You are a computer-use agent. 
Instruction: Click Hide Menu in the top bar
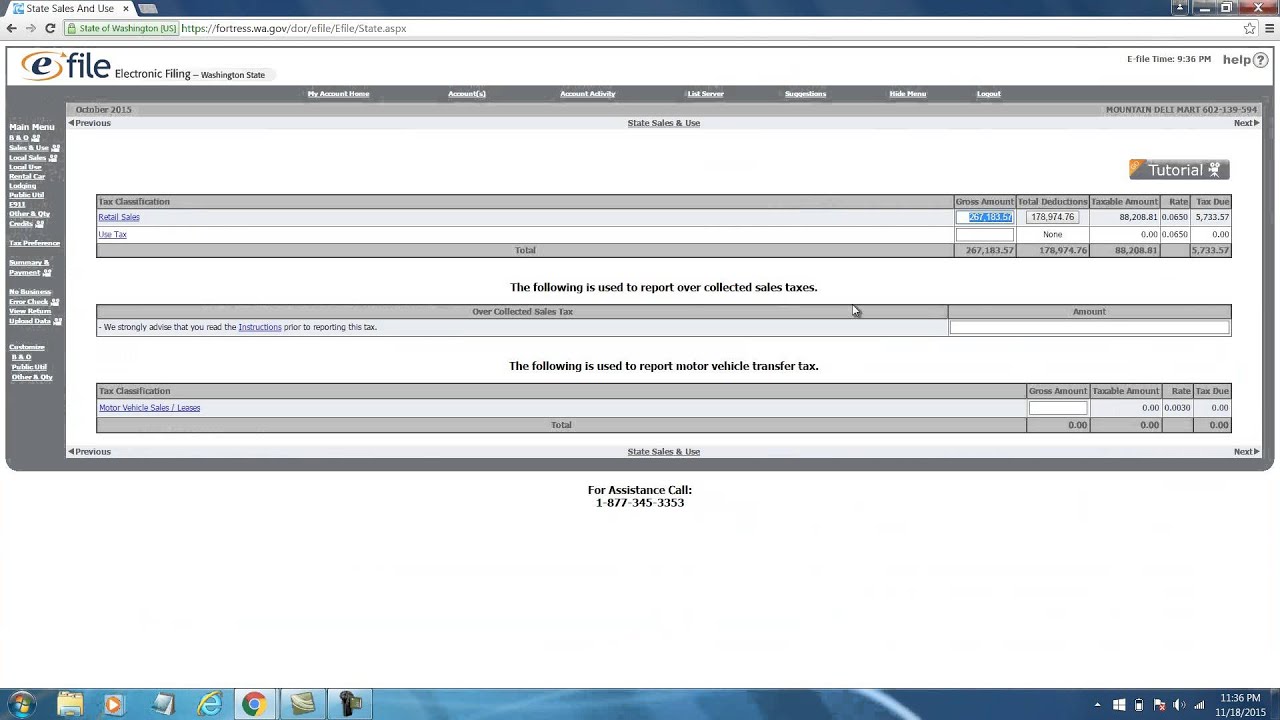click(908, 94)
